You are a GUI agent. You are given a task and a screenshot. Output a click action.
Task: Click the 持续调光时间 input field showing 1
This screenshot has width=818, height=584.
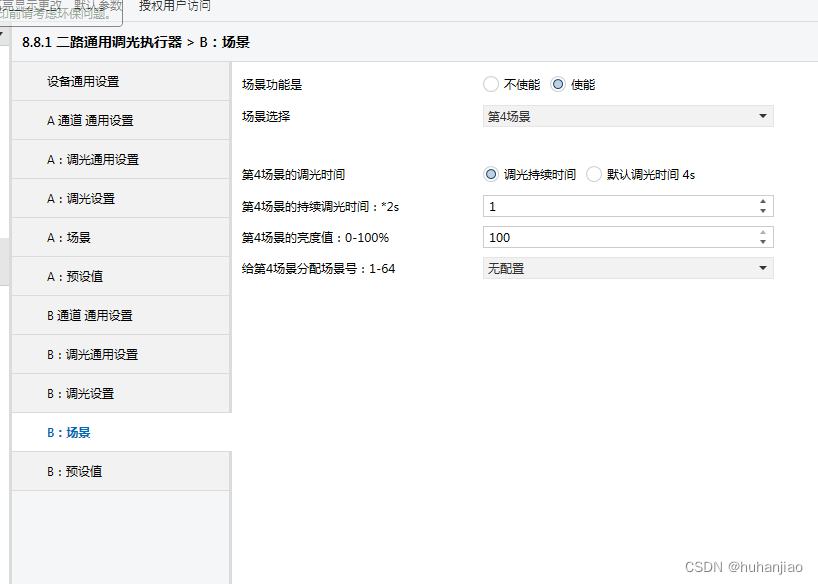pyautogui.click(x=615, y=206)
